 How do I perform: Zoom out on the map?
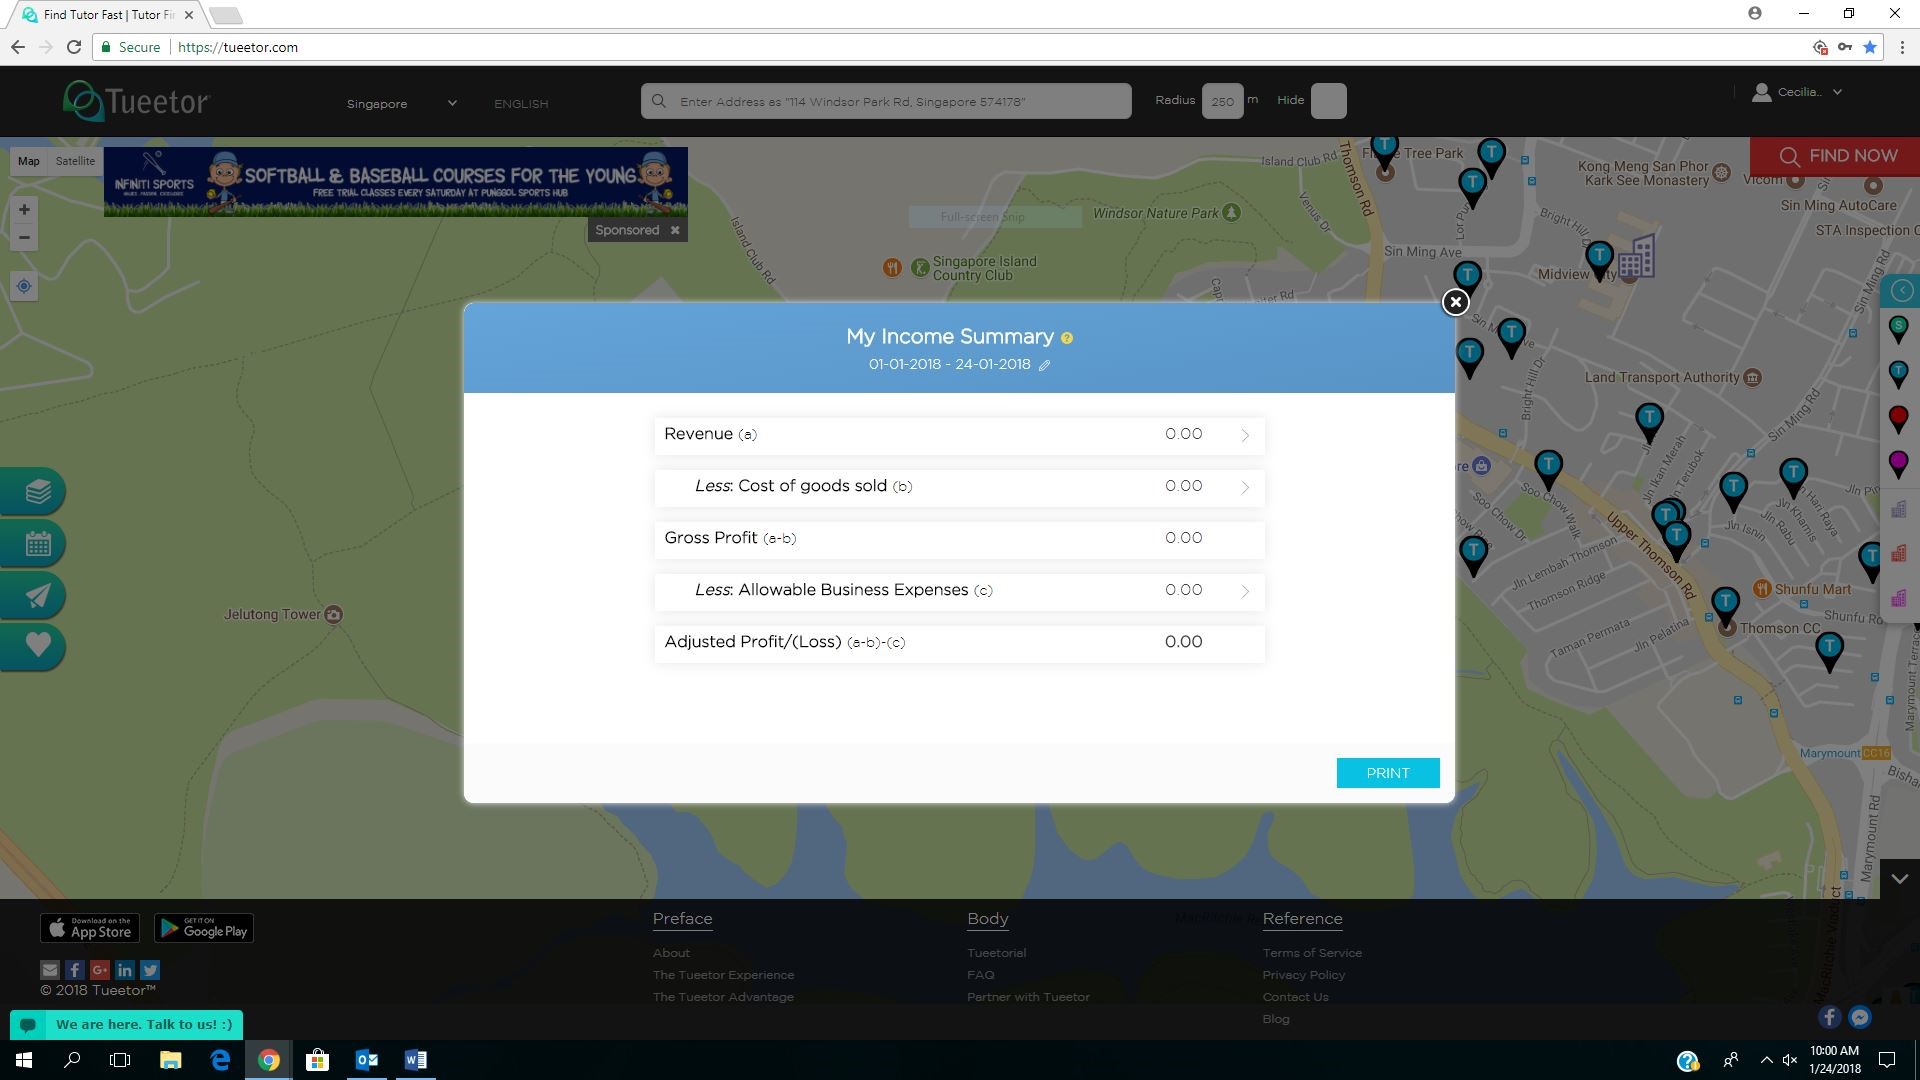pos(24,238)
